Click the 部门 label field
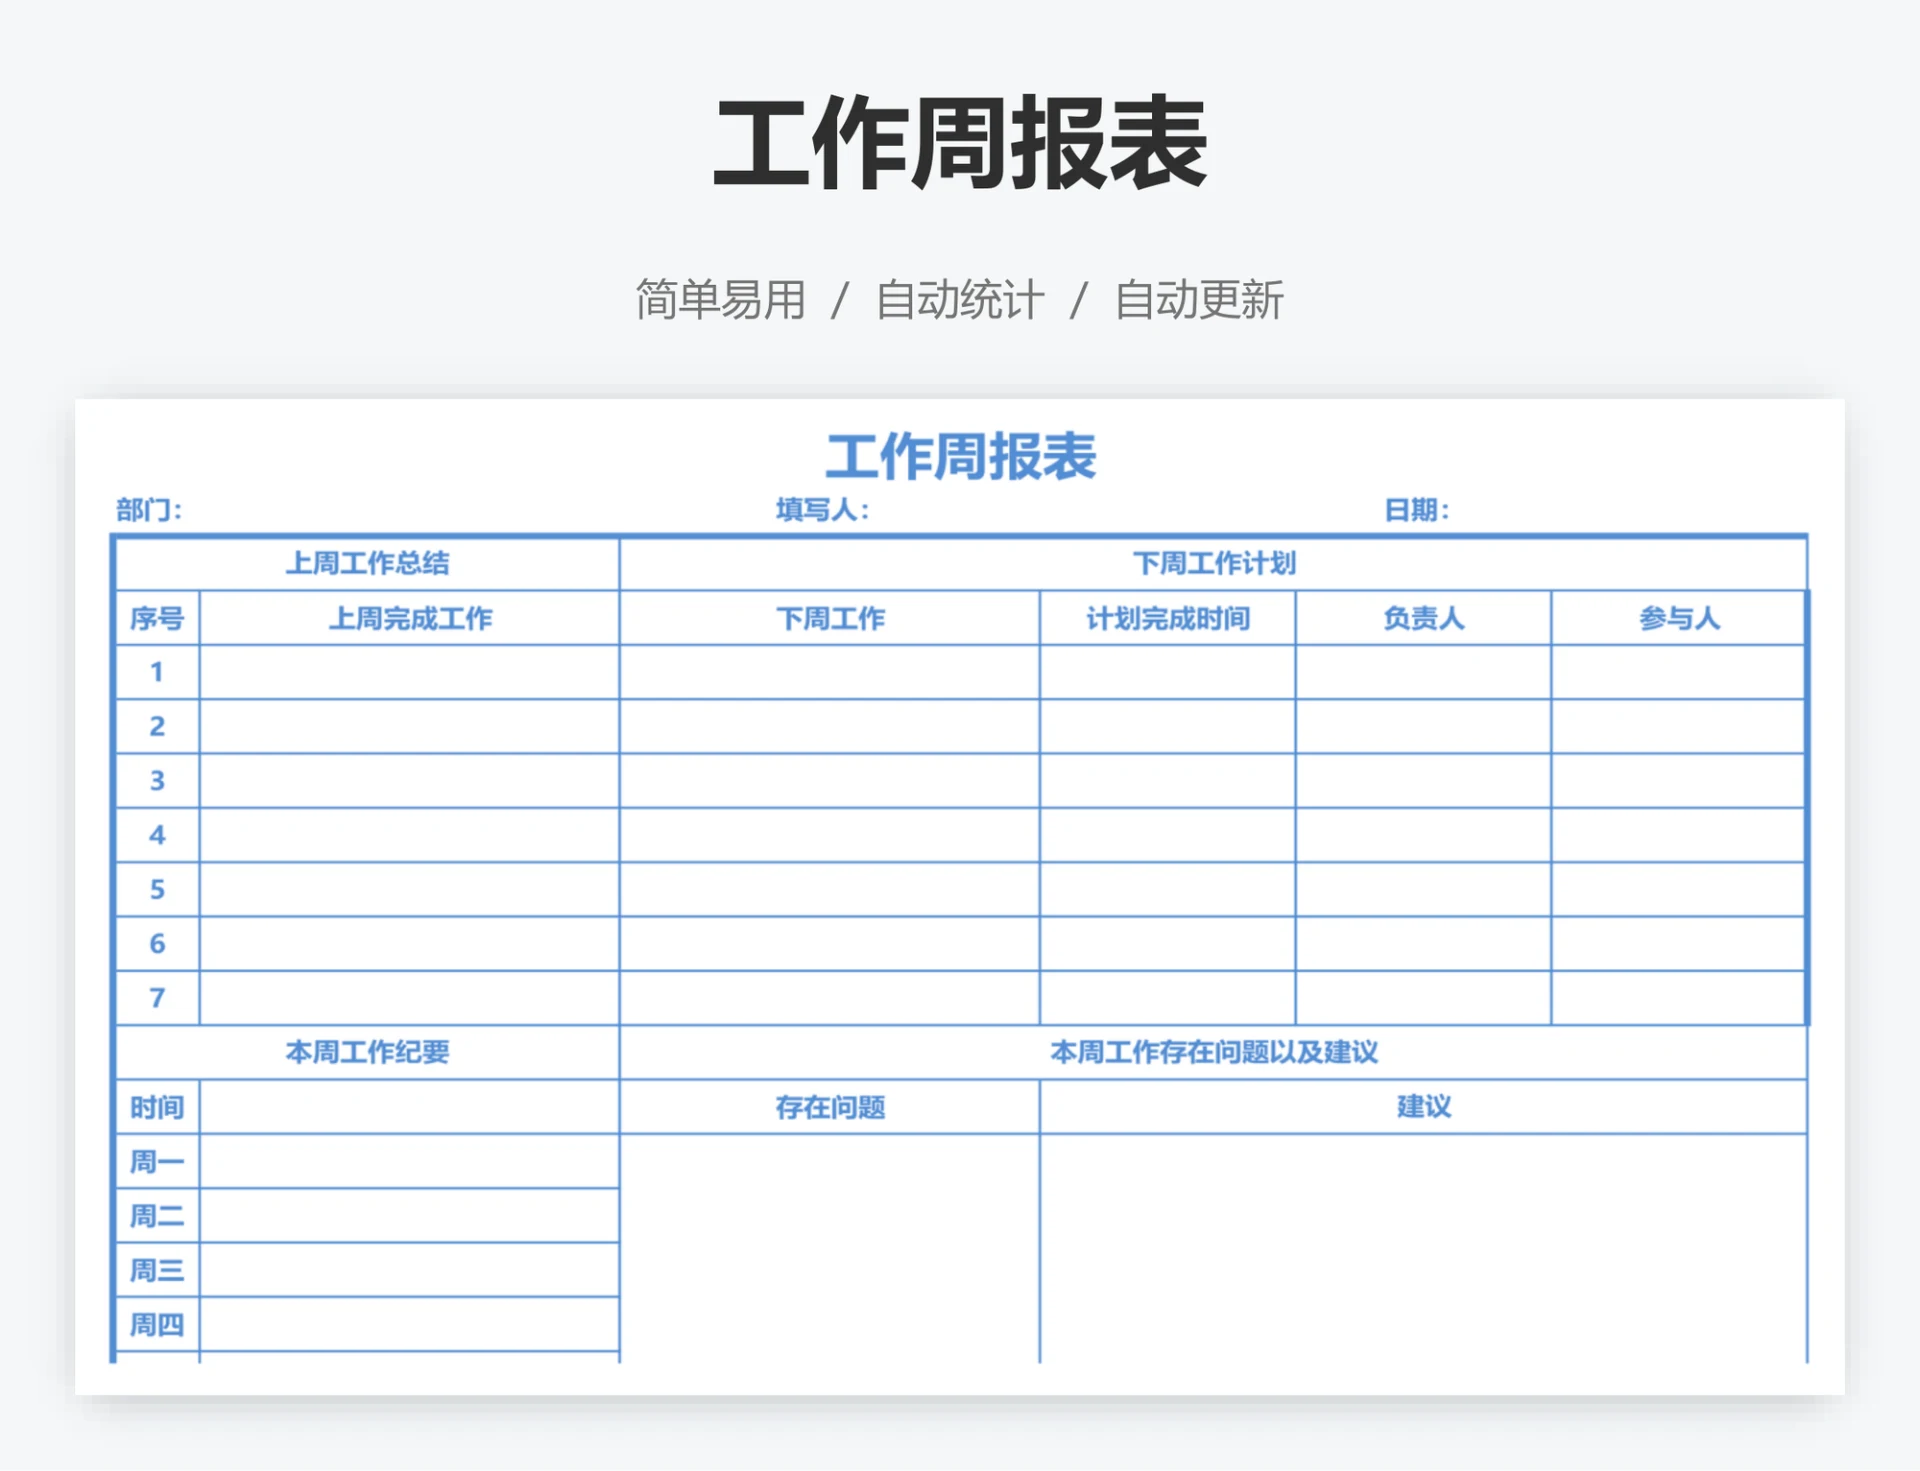 pyautogui.click(x=148, y=510)
